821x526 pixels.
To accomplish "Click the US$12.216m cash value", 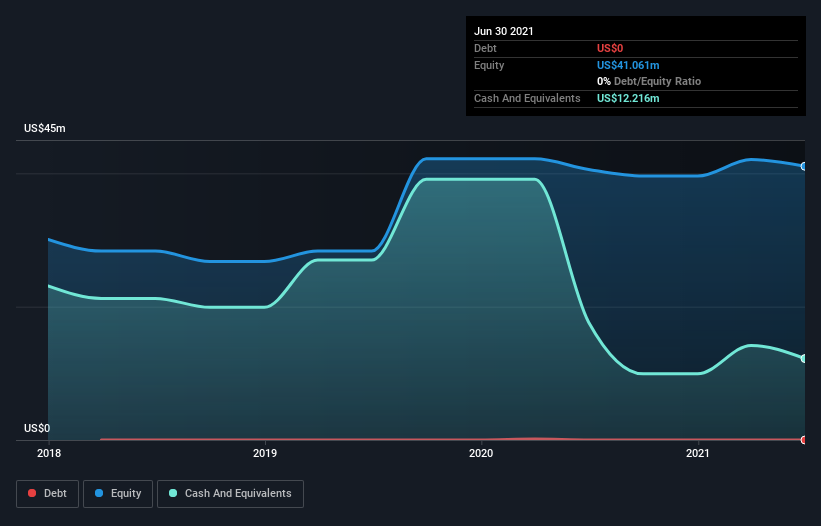I will pos(628,98).
